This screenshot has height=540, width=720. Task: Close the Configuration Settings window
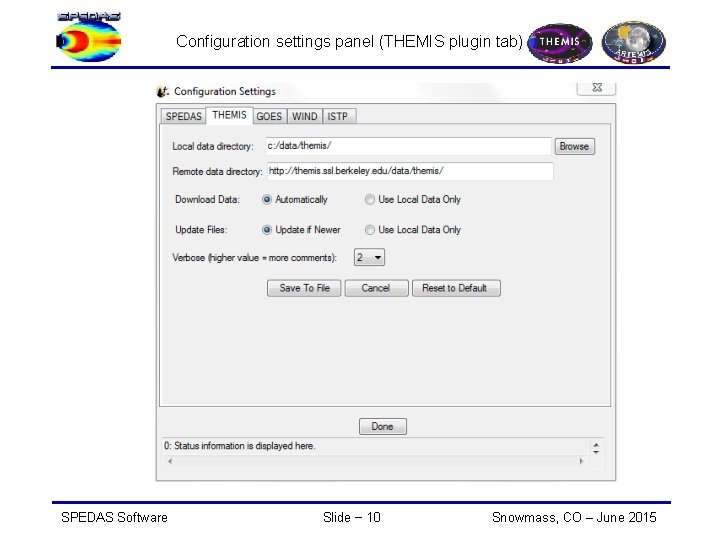(x=596, y=88)
